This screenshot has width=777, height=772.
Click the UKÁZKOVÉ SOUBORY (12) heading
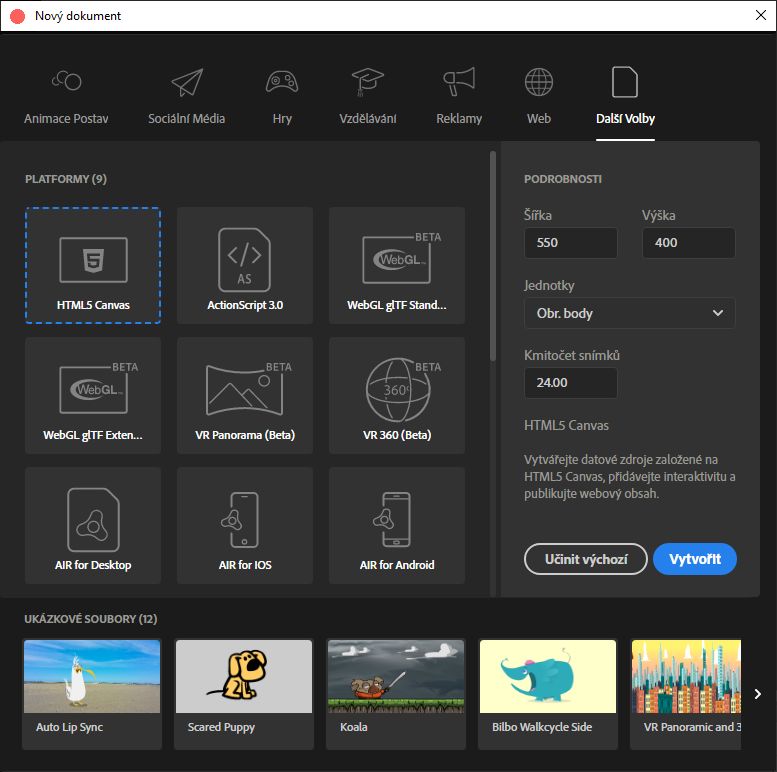pyautogui.click(x=91, y=619)
